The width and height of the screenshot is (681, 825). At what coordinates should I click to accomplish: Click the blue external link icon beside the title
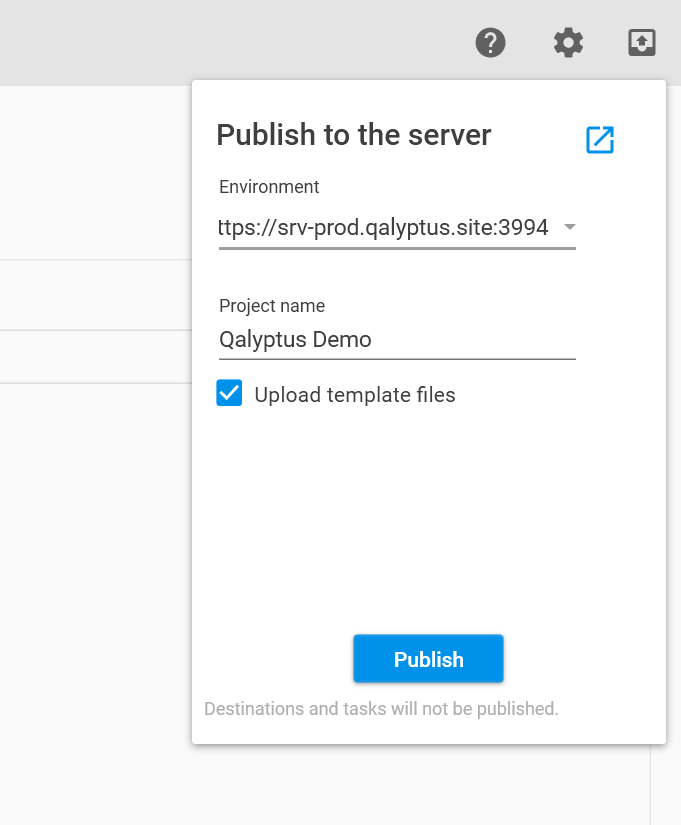[x=599, y=140]
